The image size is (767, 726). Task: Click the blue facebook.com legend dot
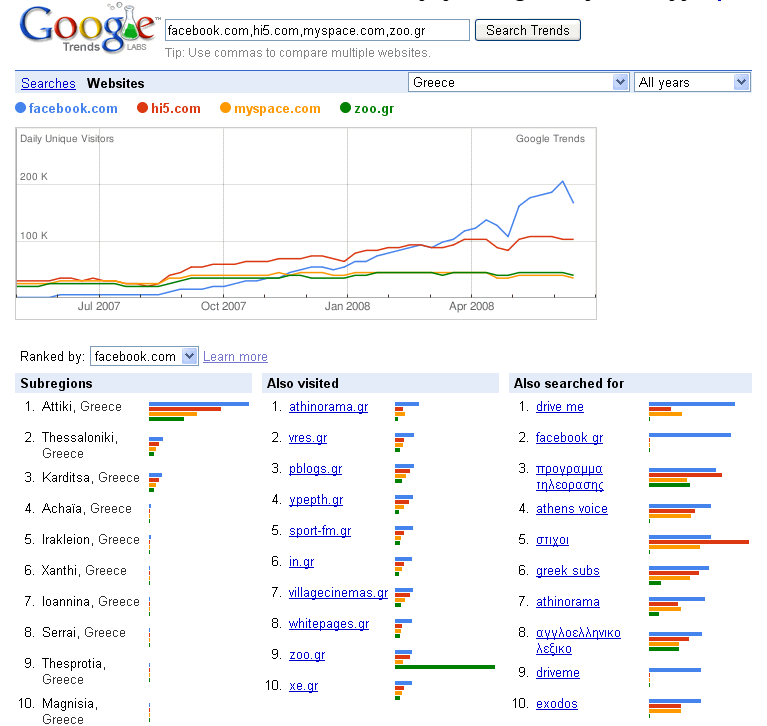[21, 108]
